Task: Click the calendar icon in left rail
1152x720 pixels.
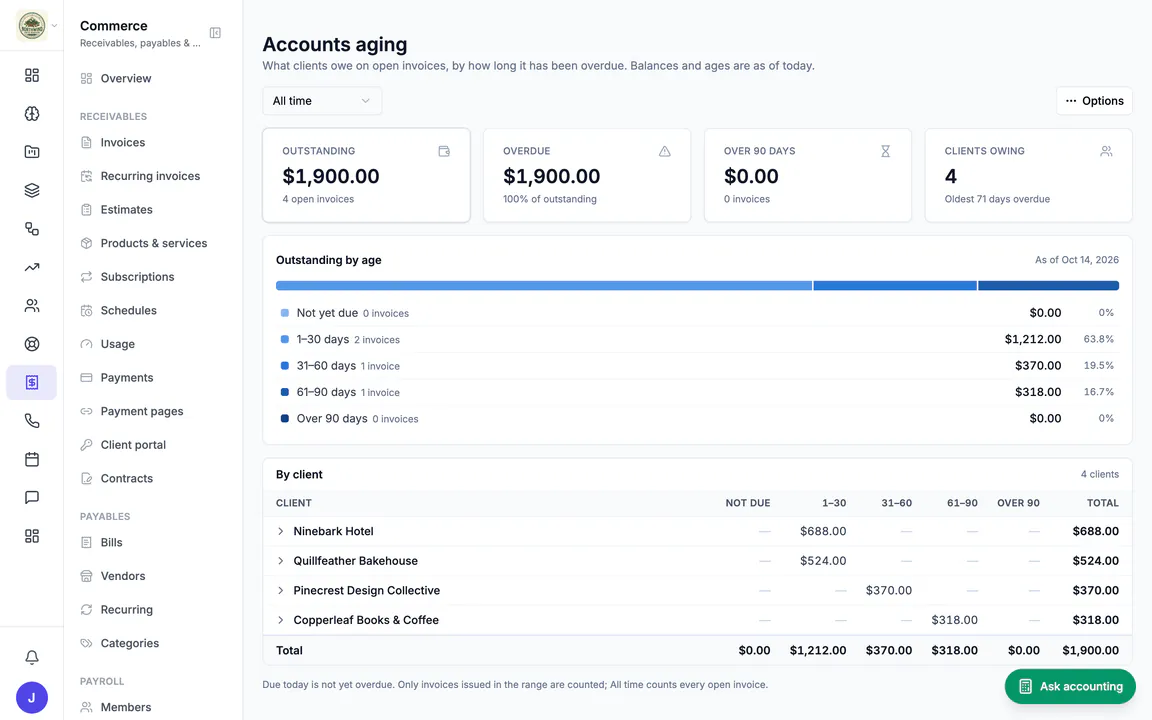Action: (x=32, y=459)
